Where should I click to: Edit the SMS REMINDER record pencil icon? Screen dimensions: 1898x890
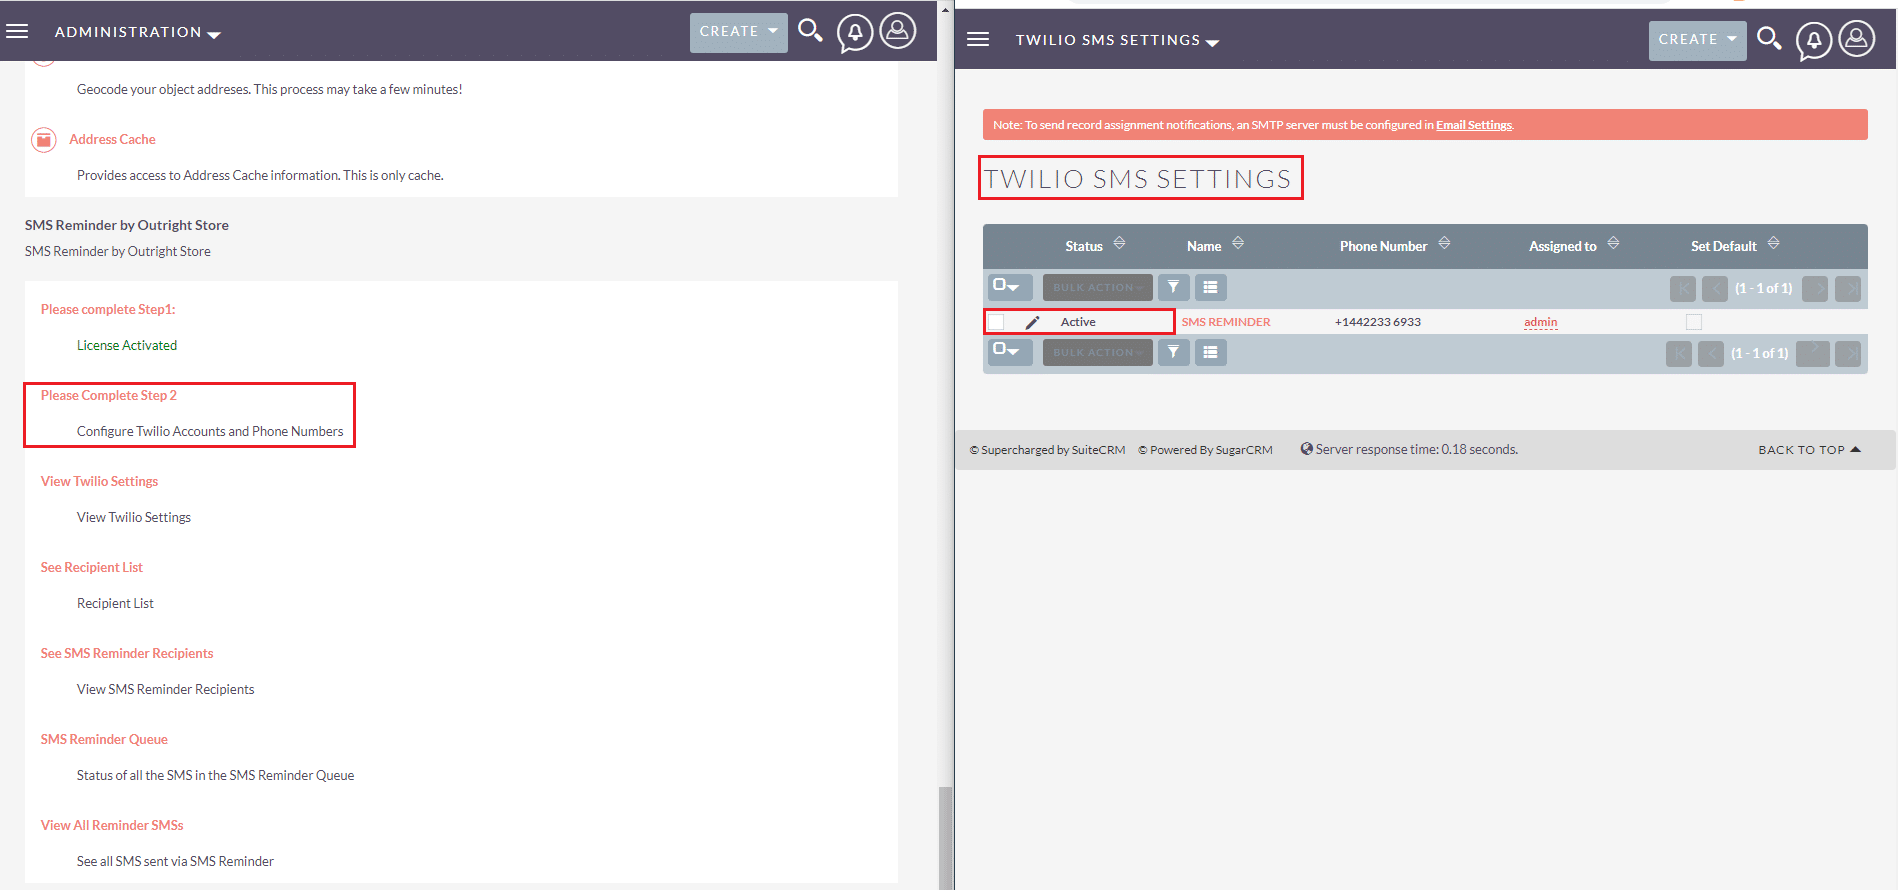[x=1033, y=322]
